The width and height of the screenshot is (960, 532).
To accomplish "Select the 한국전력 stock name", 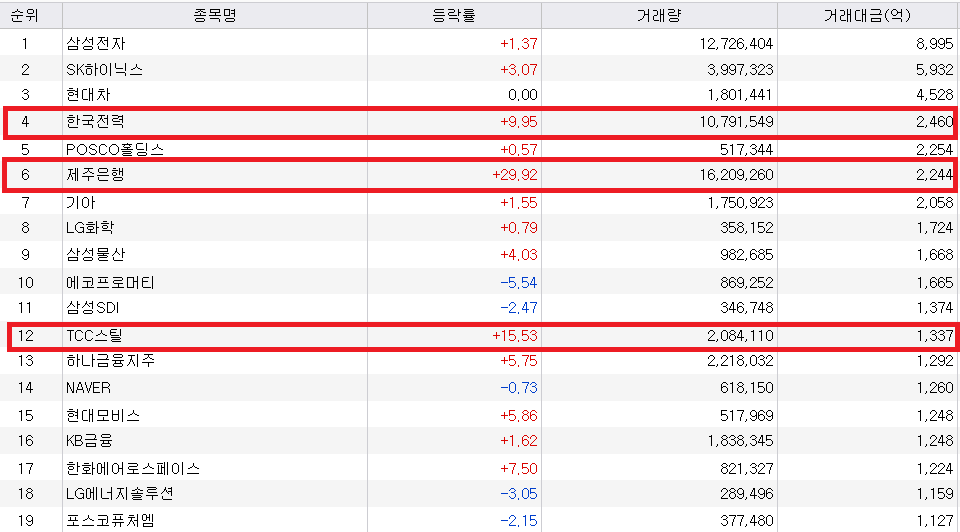I will point(96,122).
